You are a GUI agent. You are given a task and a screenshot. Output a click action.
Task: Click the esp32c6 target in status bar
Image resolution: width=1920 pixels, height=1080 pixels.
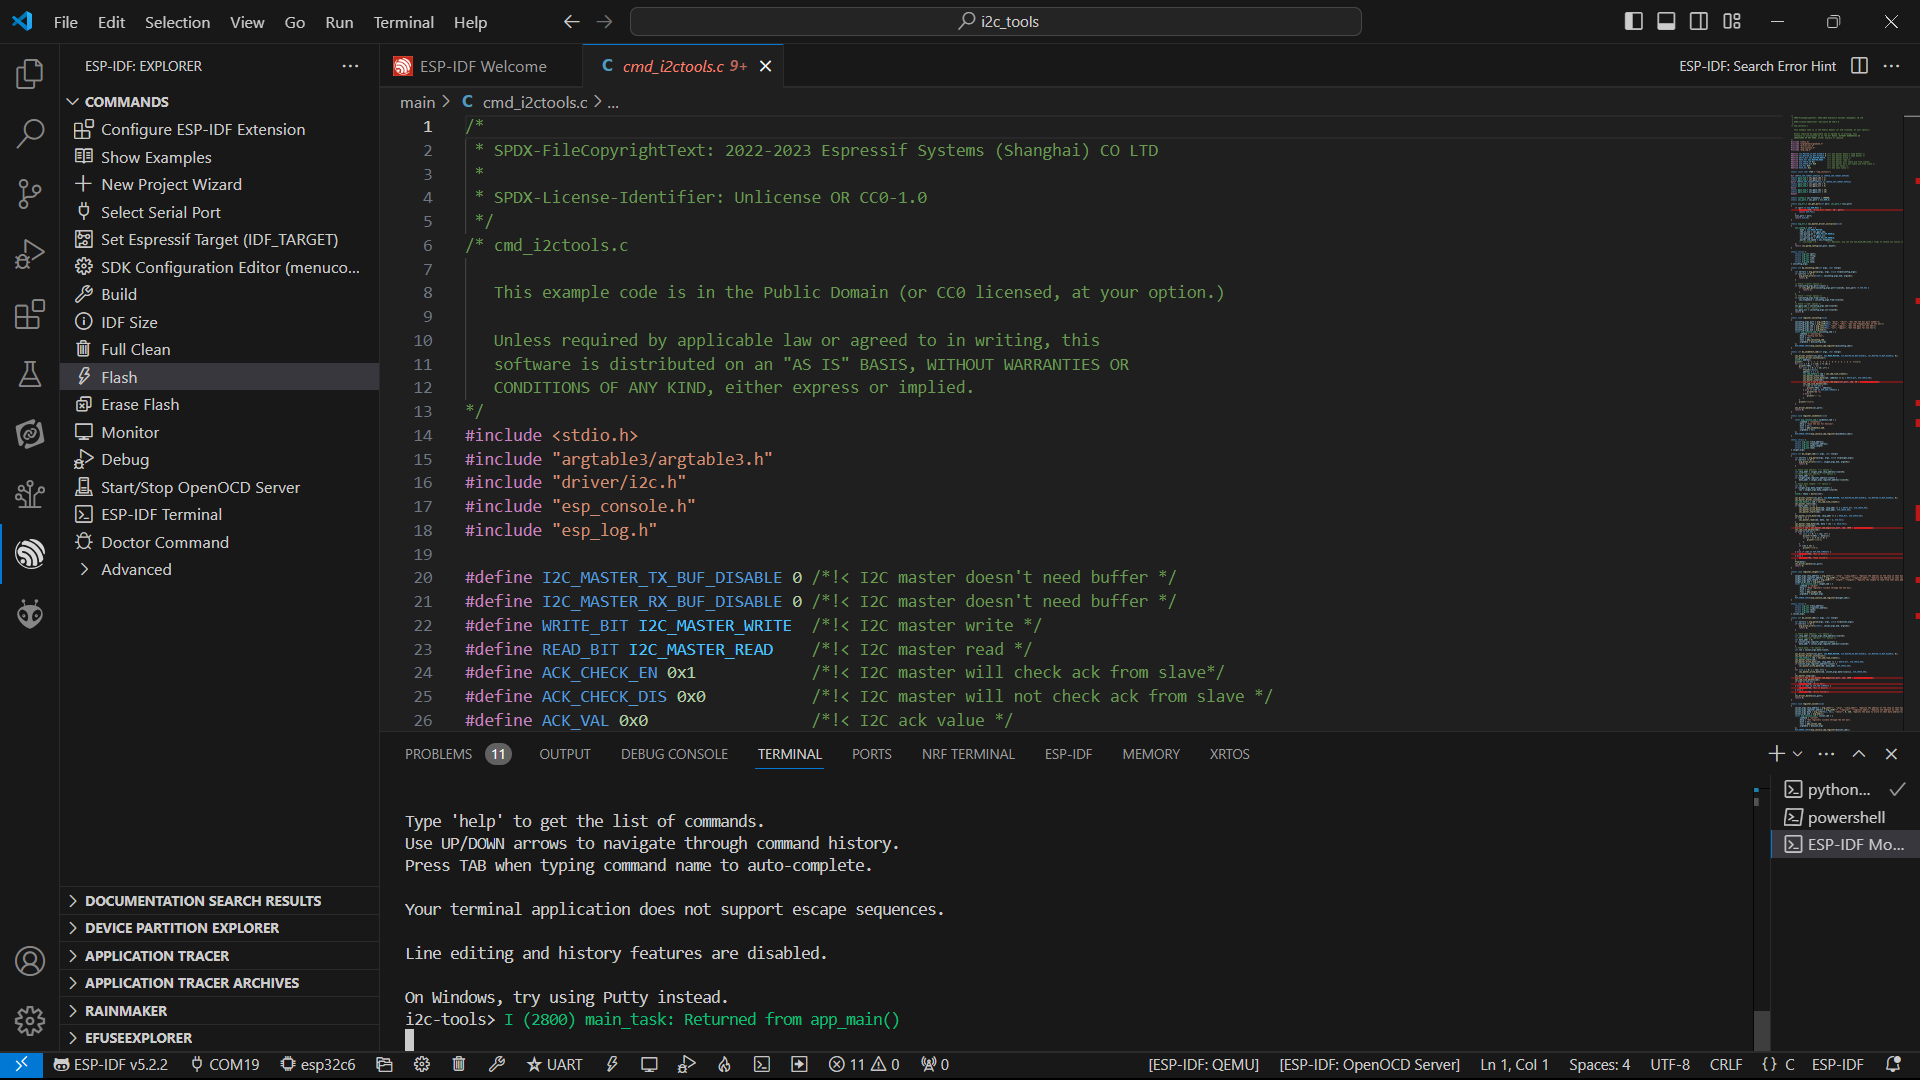click(x=318, y=1065)
